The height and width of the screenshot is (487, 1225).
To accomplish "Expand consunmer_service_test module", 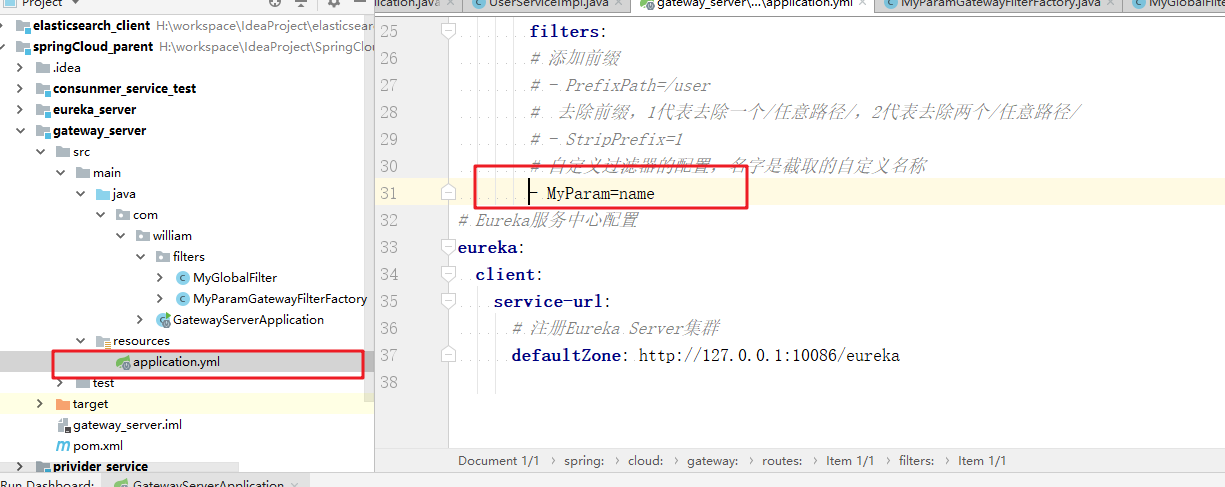I will tap(20, 88).
